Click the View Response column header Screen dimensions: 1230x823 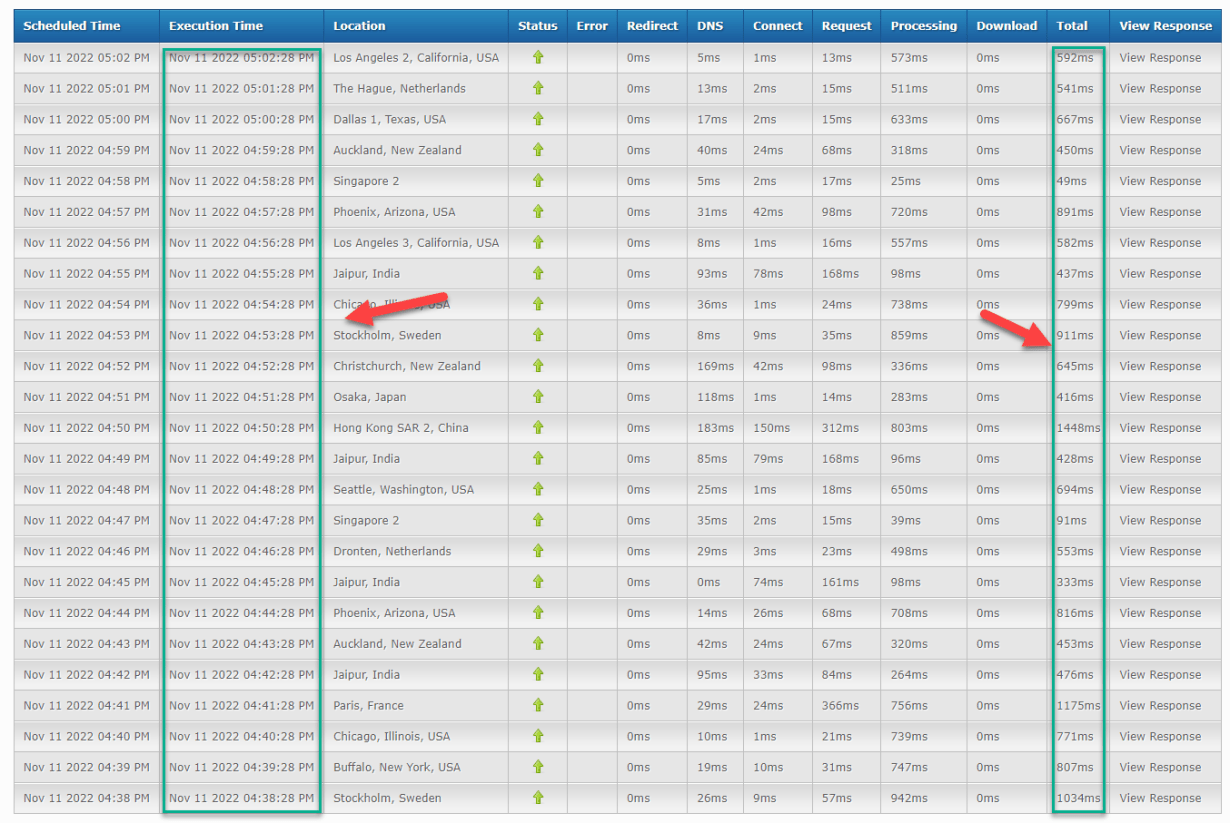(1166, 26)
